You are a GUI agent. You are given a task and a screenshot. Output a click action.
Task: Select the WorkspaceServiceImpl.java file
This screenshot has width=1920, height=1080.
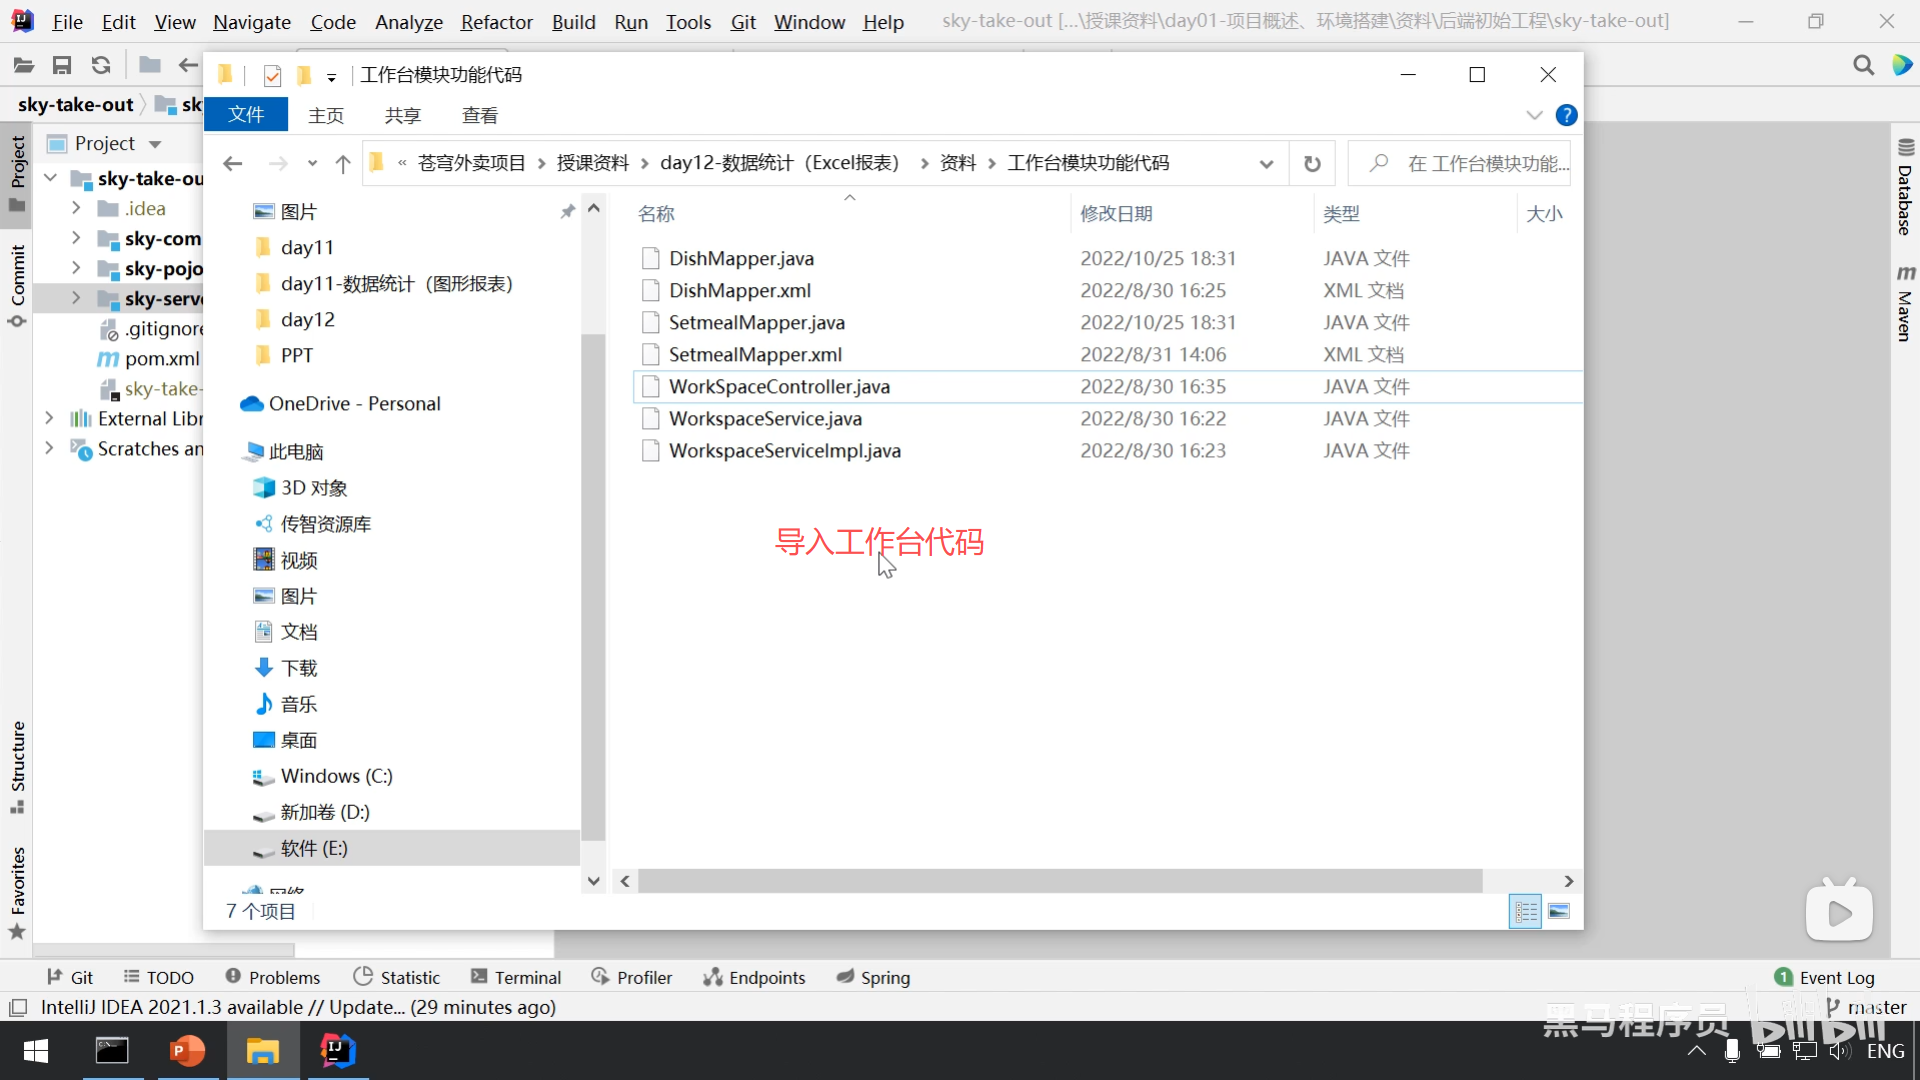click(x=784, y=451)
